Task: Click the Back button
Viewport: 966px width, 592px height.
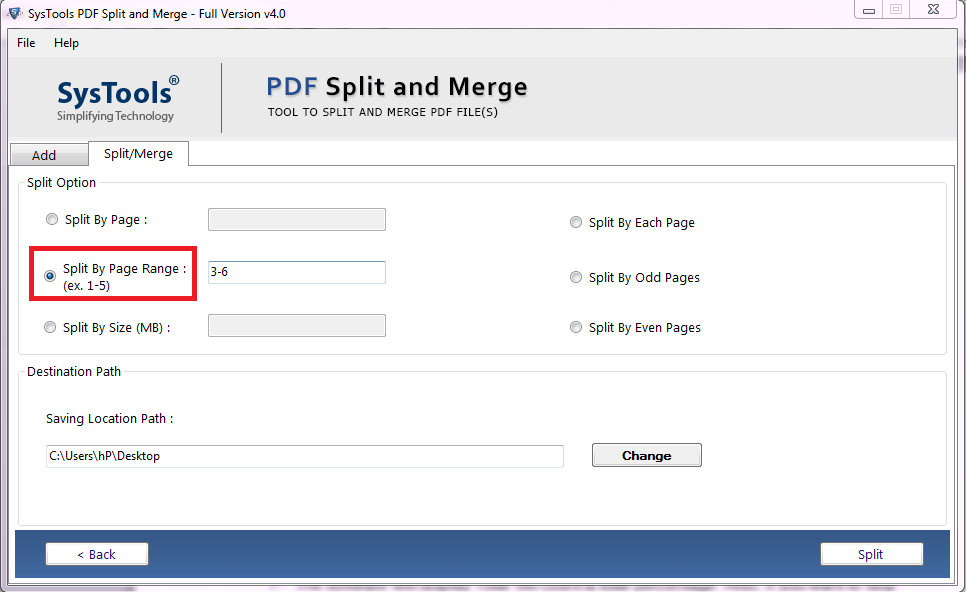Action: (x=96, y=553)
